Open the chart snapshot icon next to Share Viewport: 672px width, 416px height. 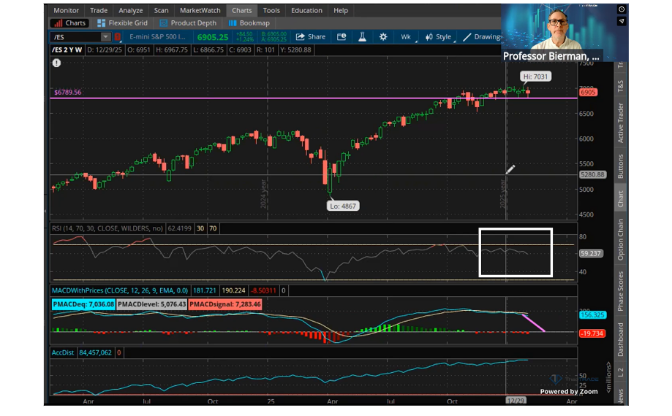342,37
